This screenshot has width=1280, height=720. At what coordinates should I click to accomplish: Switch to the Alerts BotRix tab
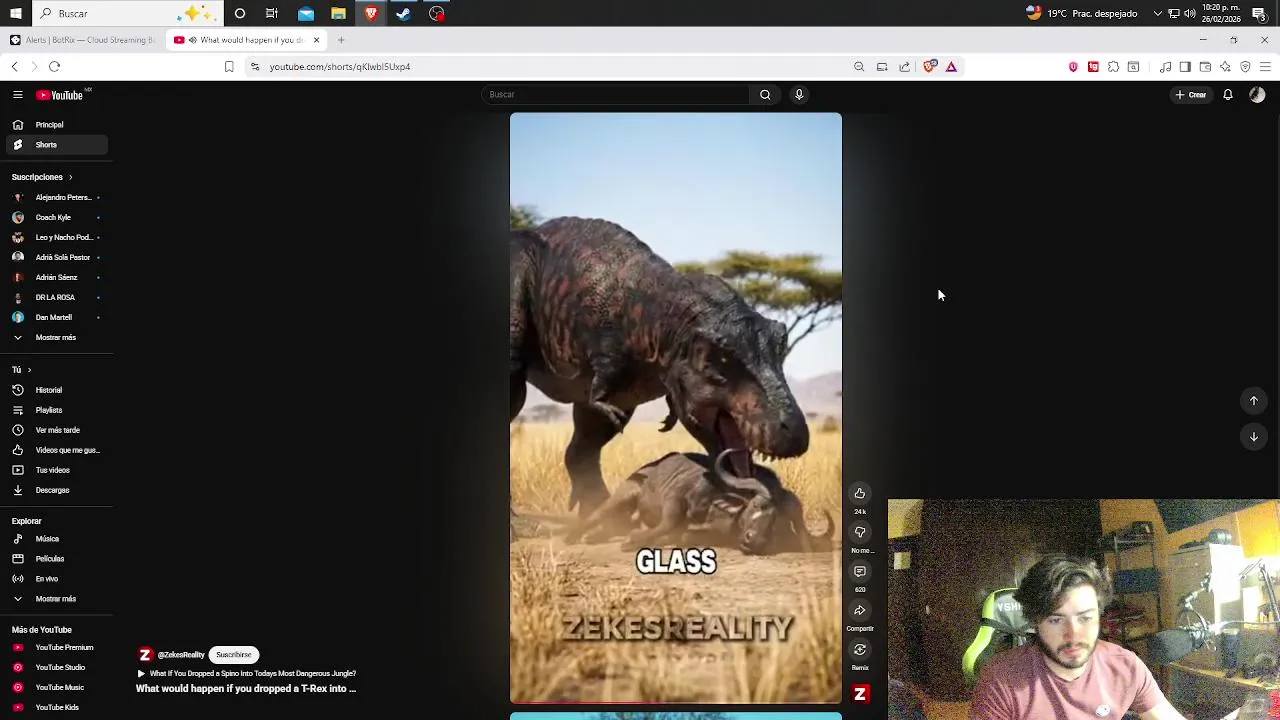(x=82, y=40)
